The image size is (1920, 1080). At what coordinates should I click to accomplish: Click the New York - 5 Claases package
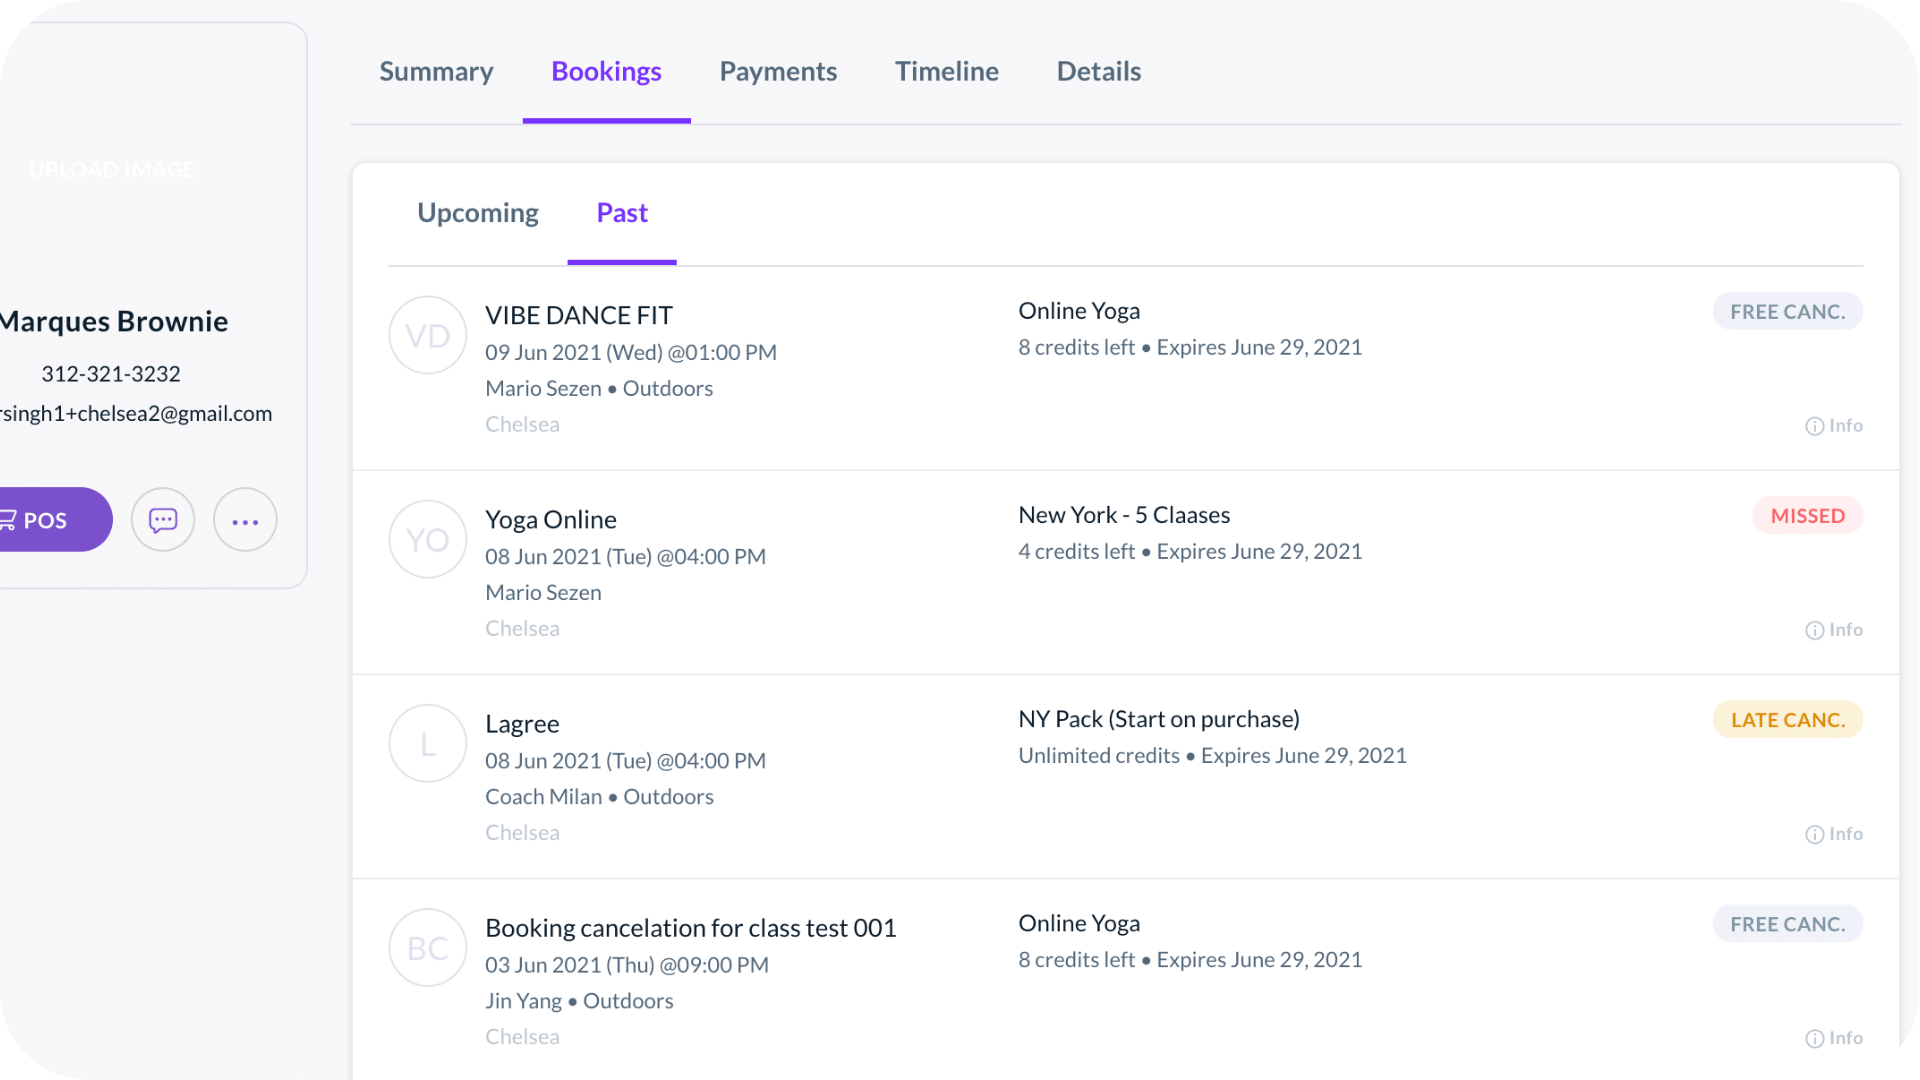click(1124, 515)
